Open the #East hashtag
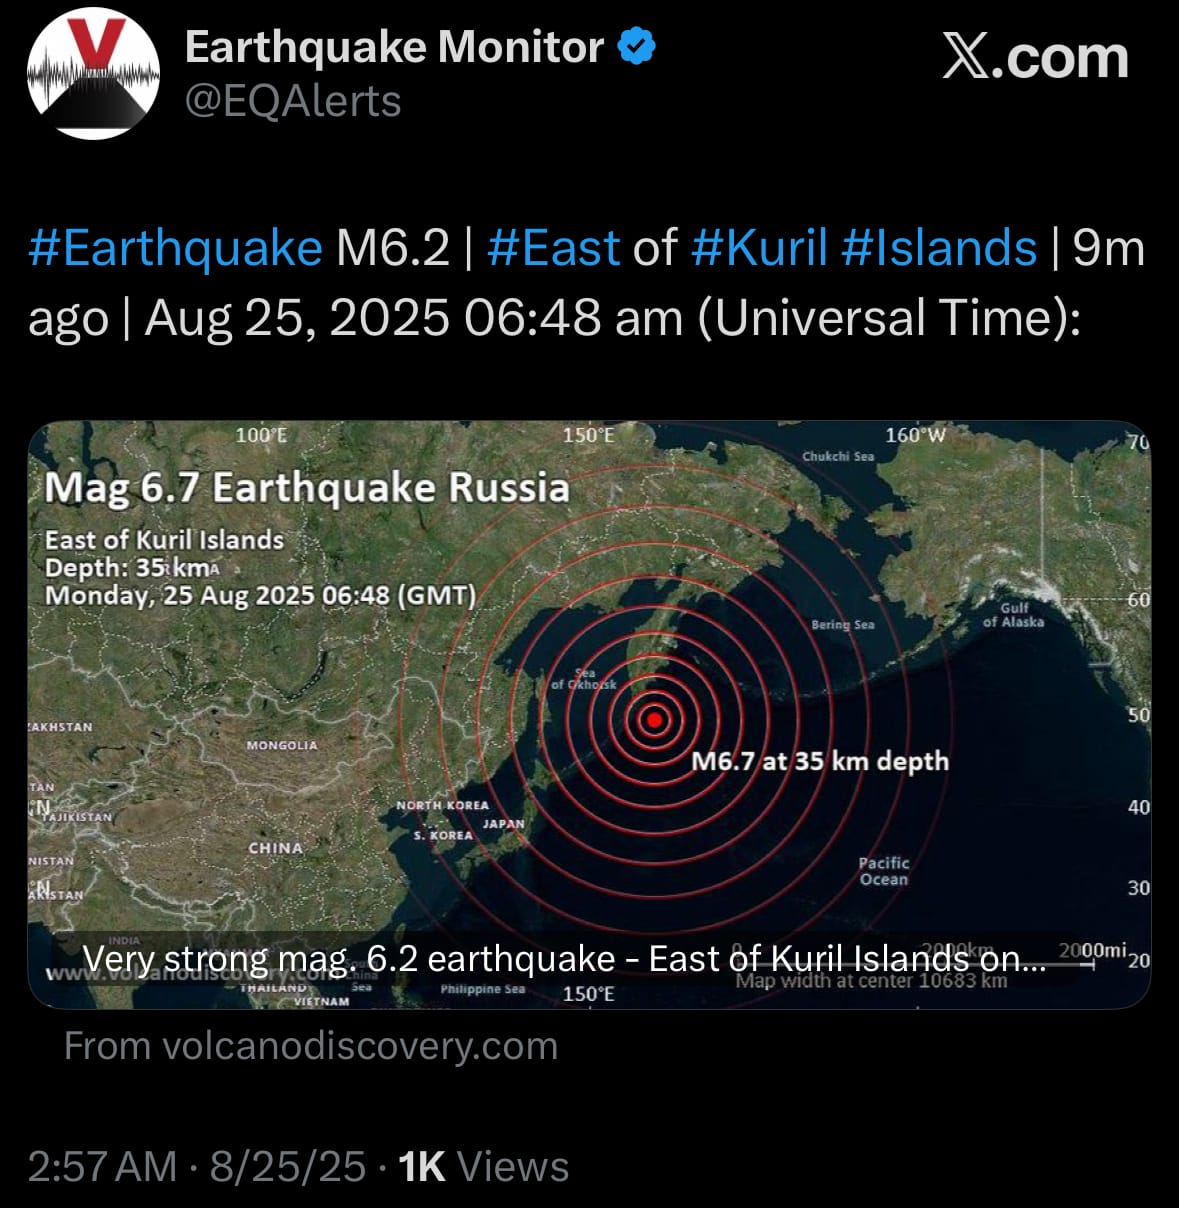 coord(553,248)
